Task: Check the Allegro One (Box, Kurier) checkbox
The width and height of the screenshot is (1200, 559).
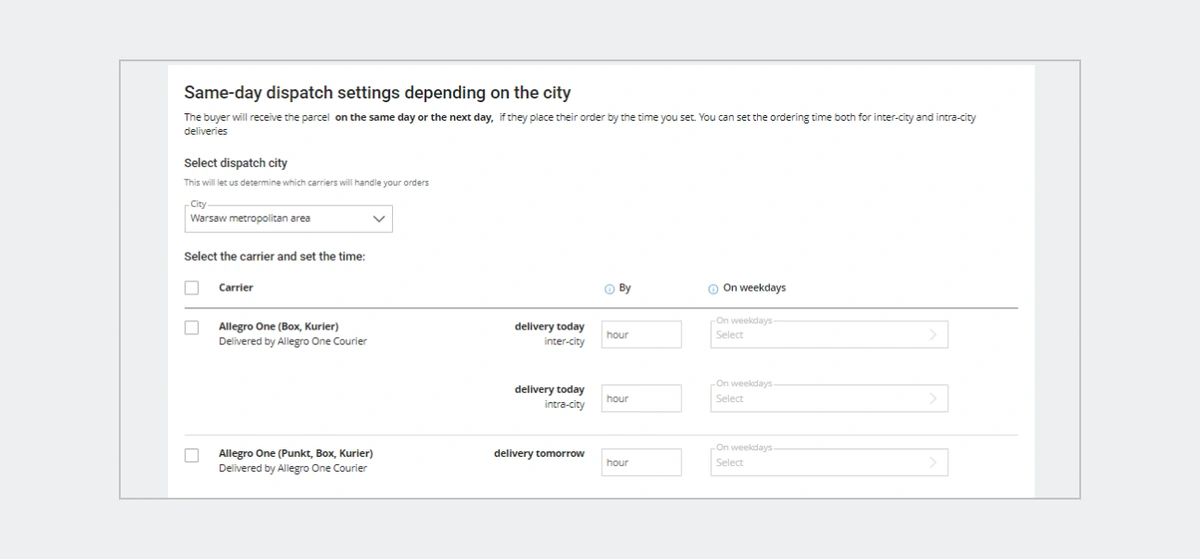Action: coord(192,328)
